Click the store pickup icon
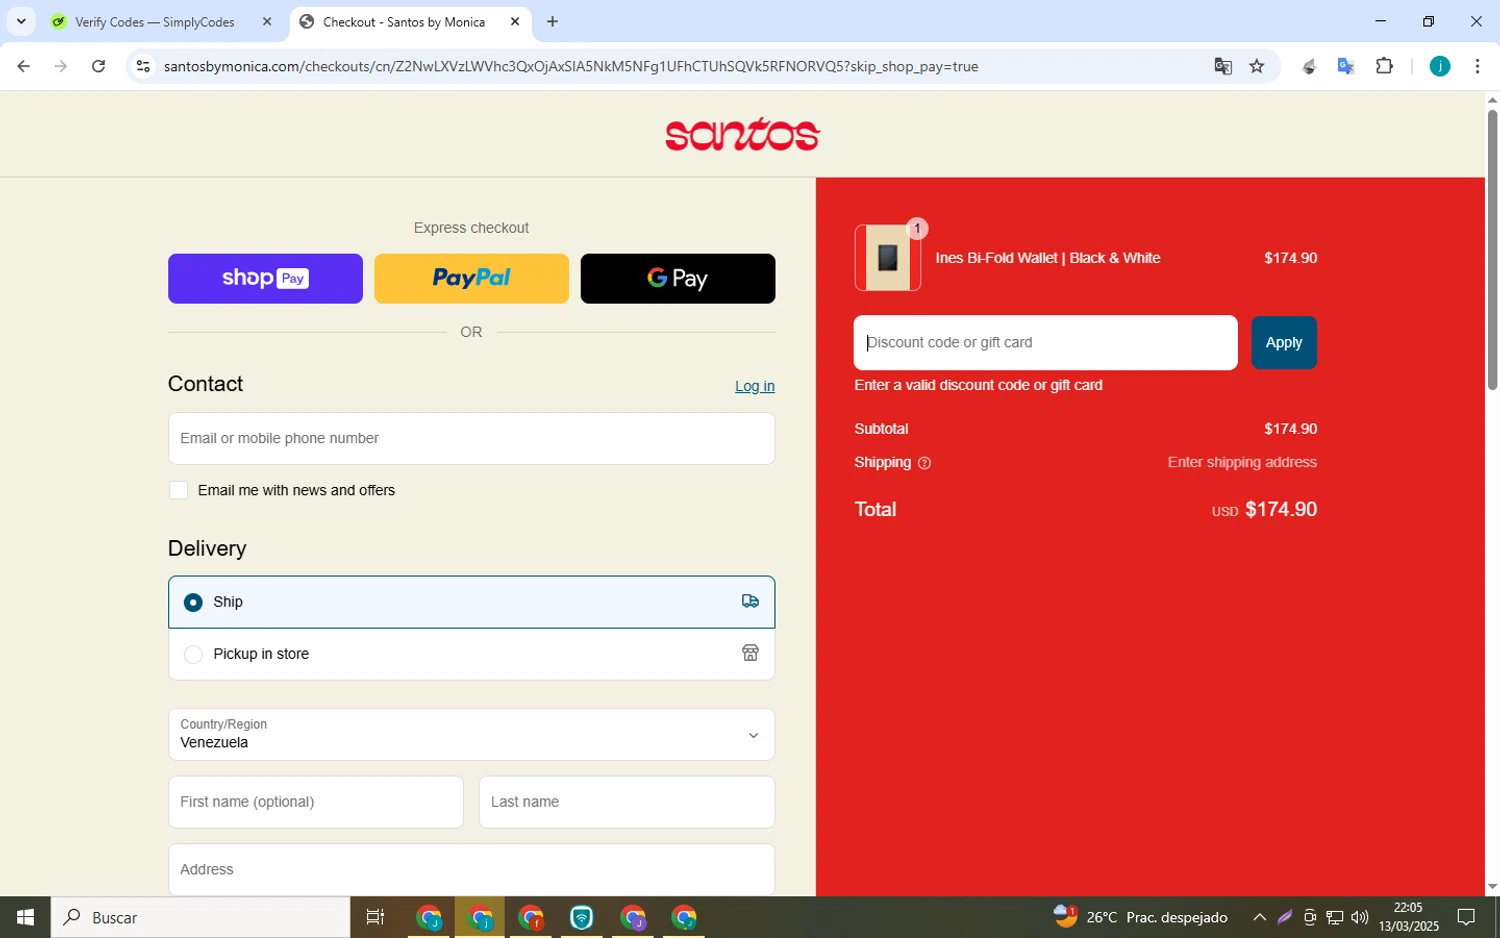Screen dimensions: 1500x938 tap(750, 653)
